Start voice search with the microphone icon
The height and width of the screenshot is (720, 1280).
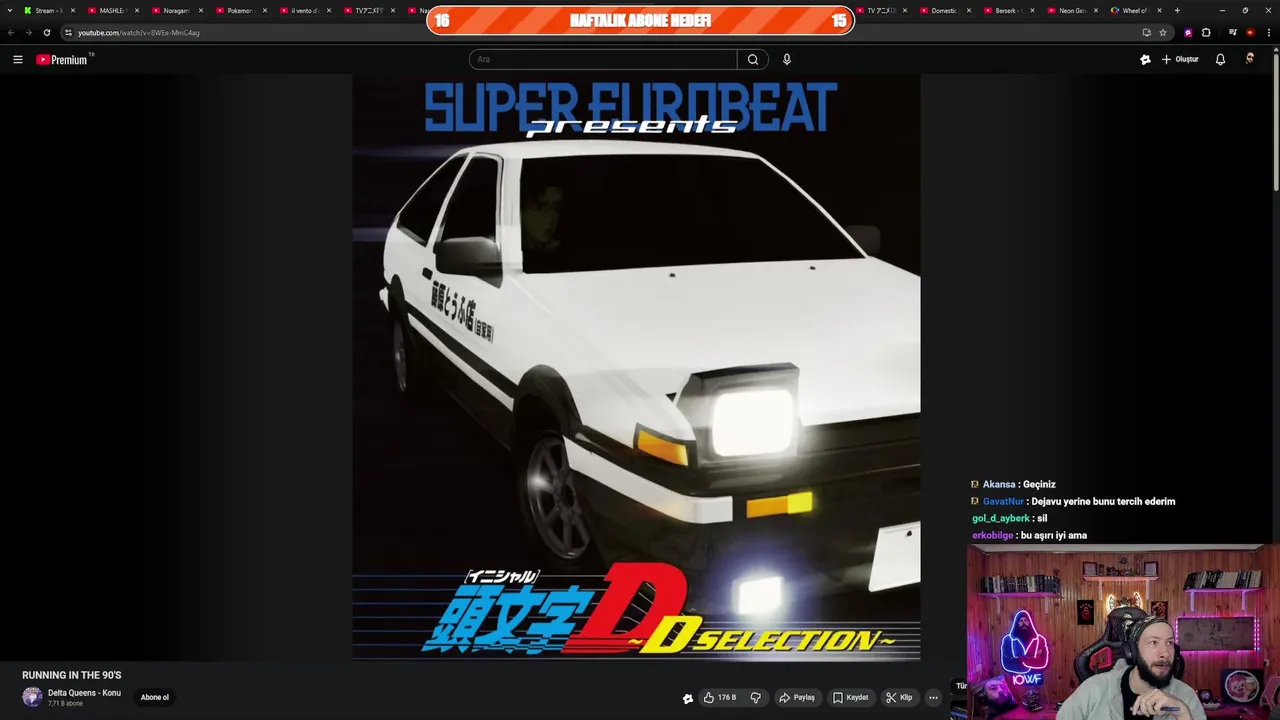click(787, 60)
